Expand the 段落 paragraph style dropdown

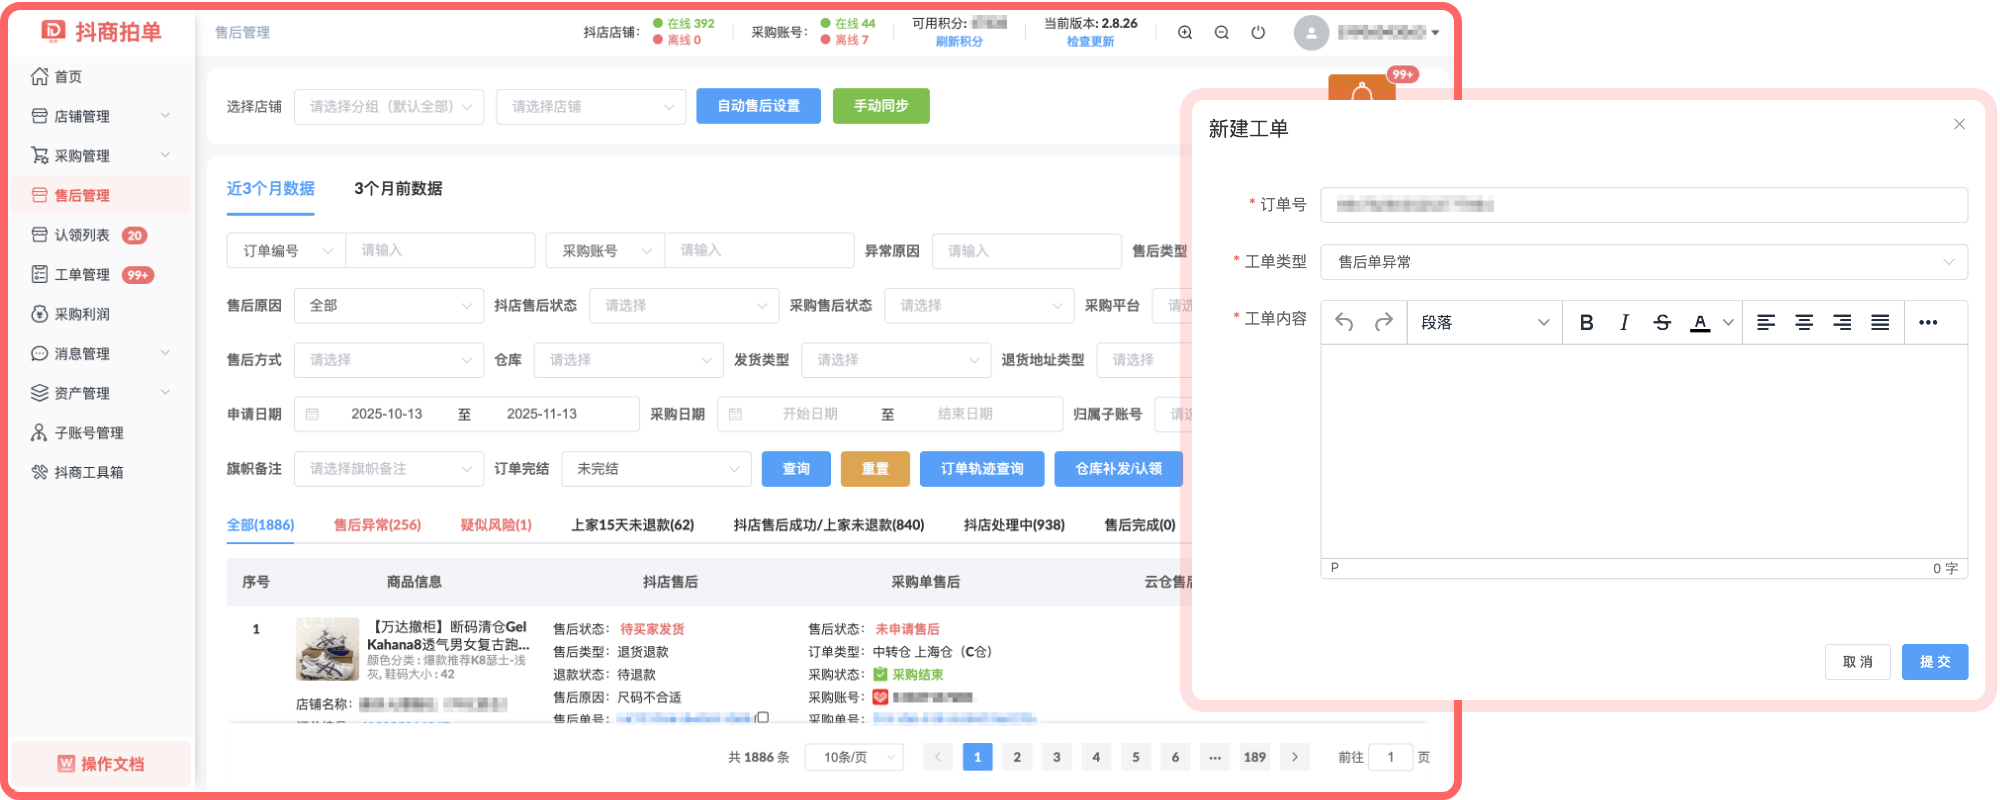(x=1484, y=322)
